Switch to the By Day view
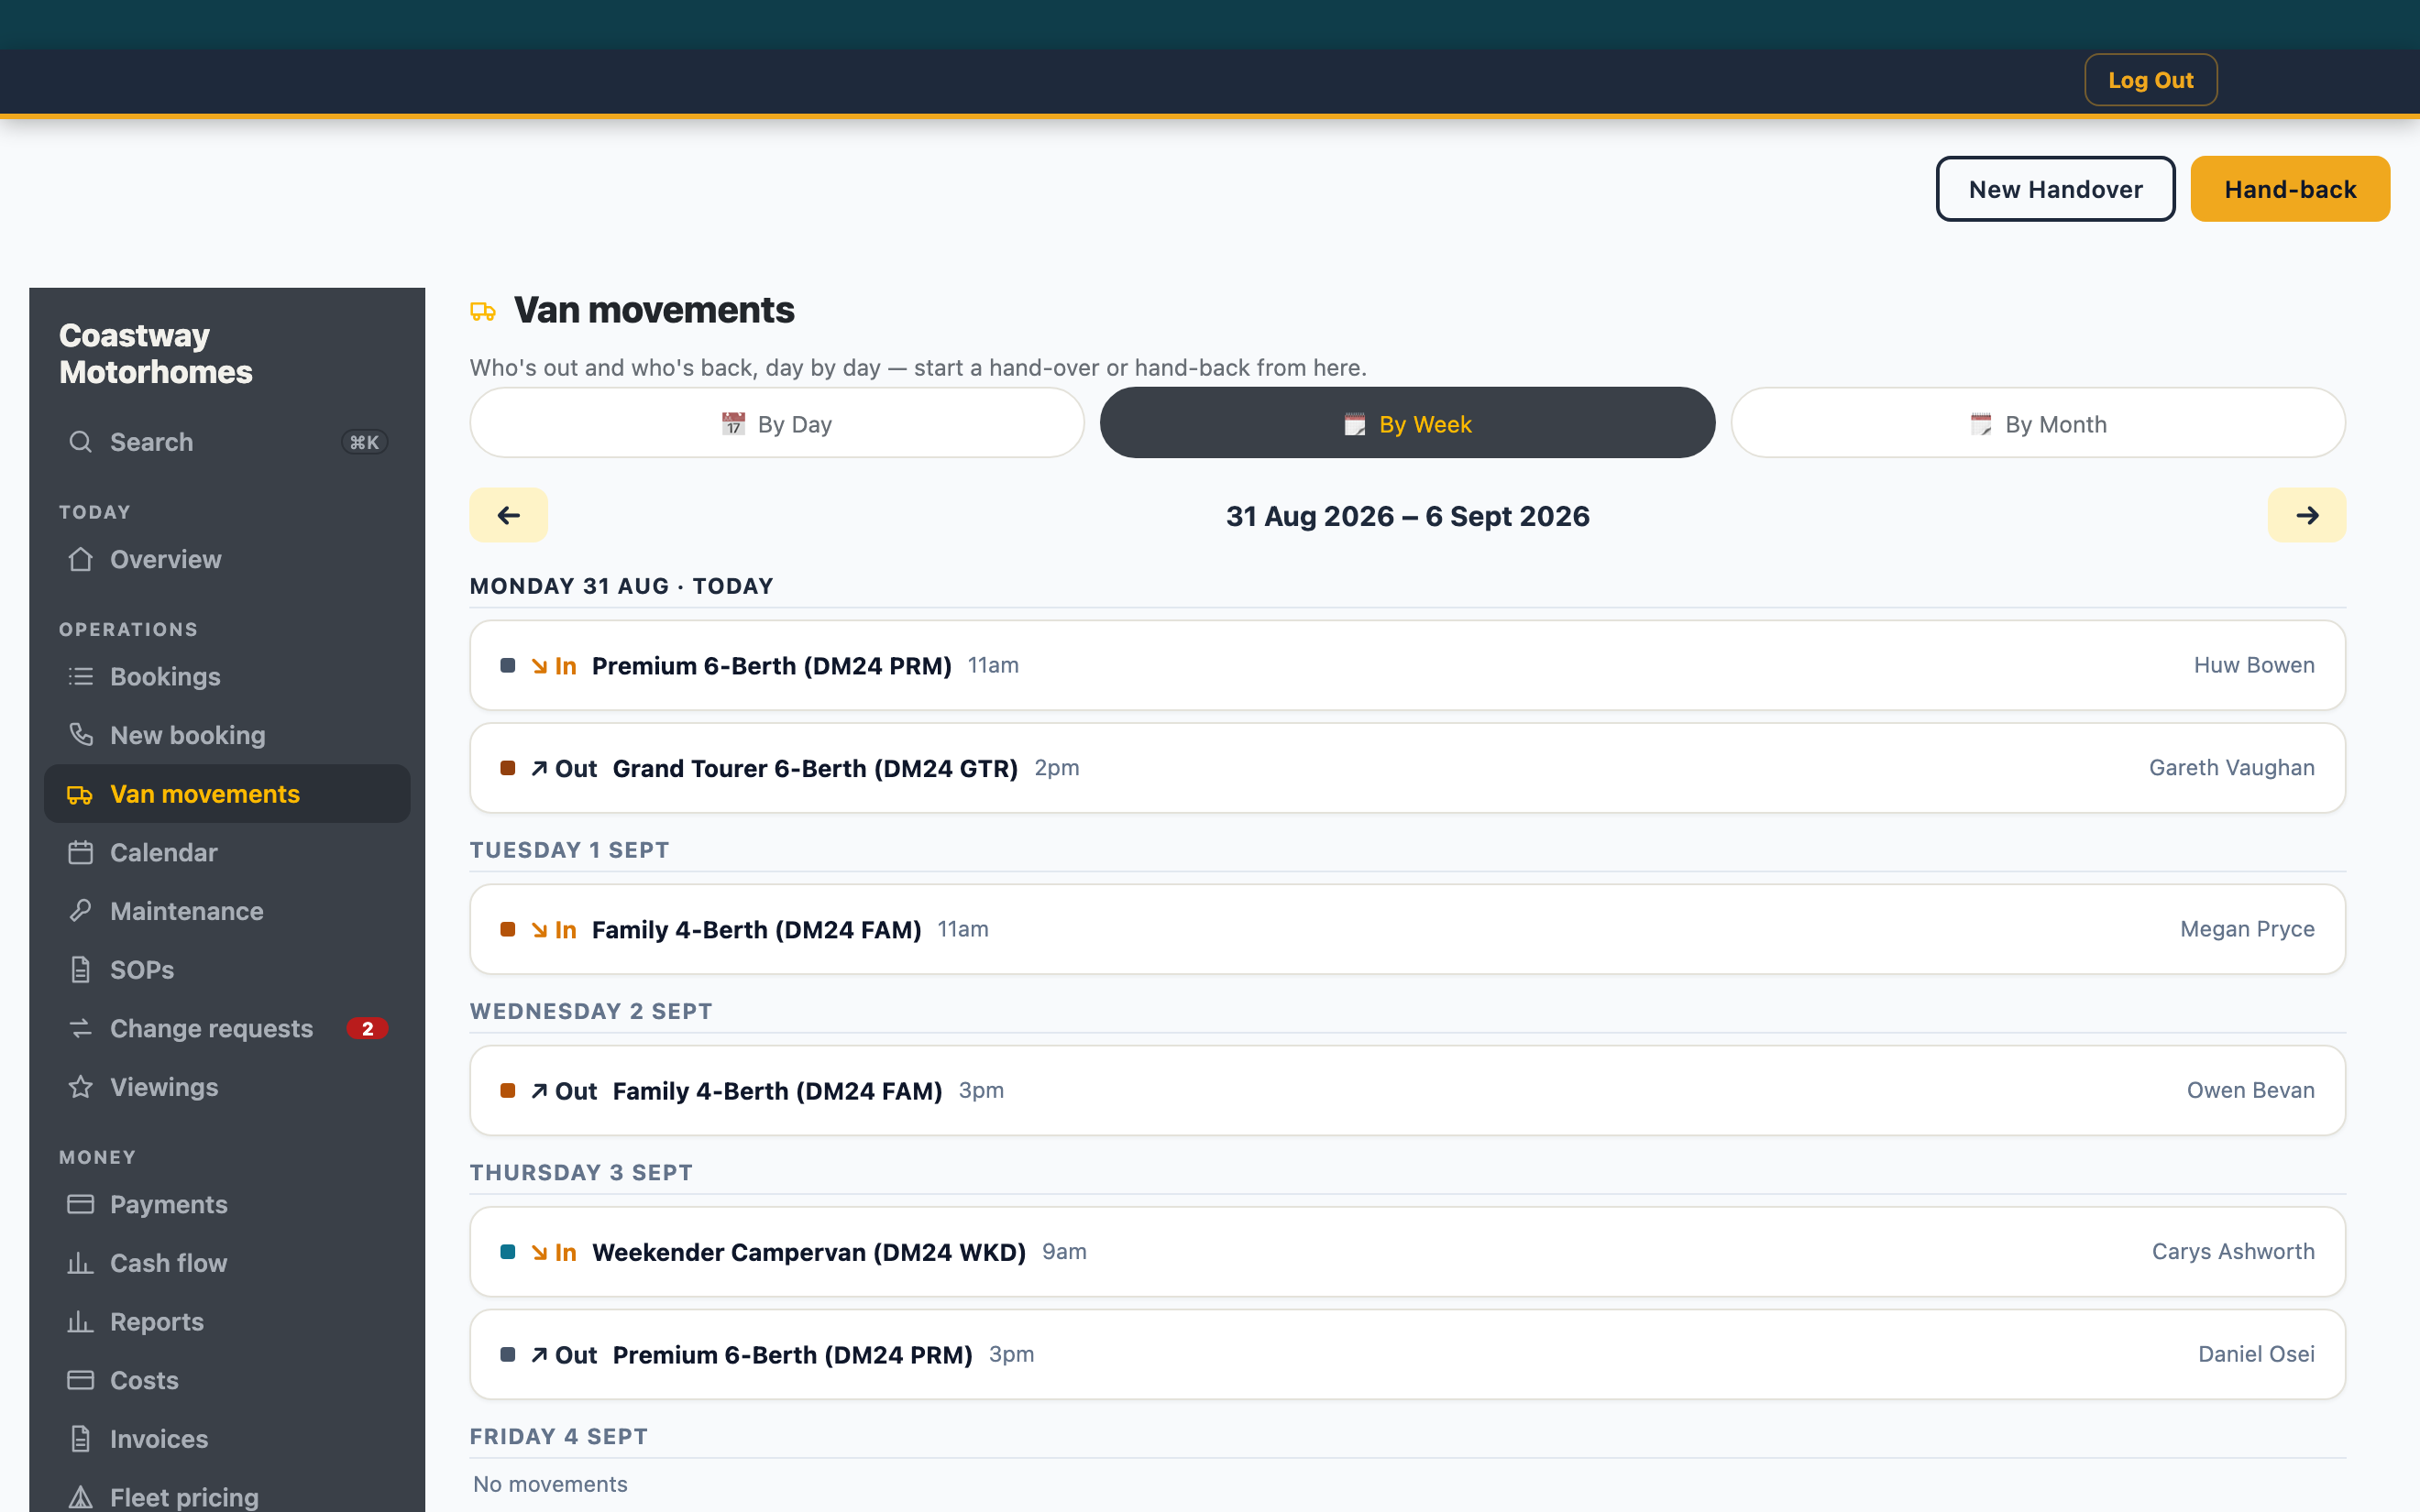Viewport: 2420px width, 1512px height. (x=777, y=423)
